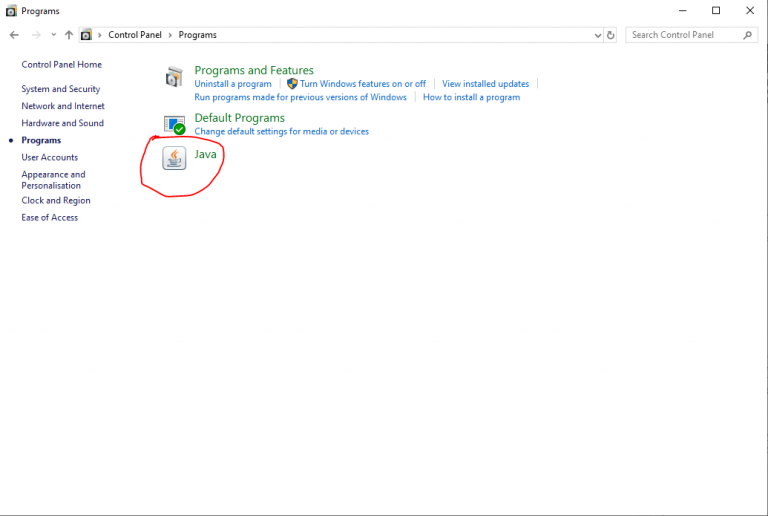Click View installed updates link
This screenshot has height=516, width=768.
(485, 84)
